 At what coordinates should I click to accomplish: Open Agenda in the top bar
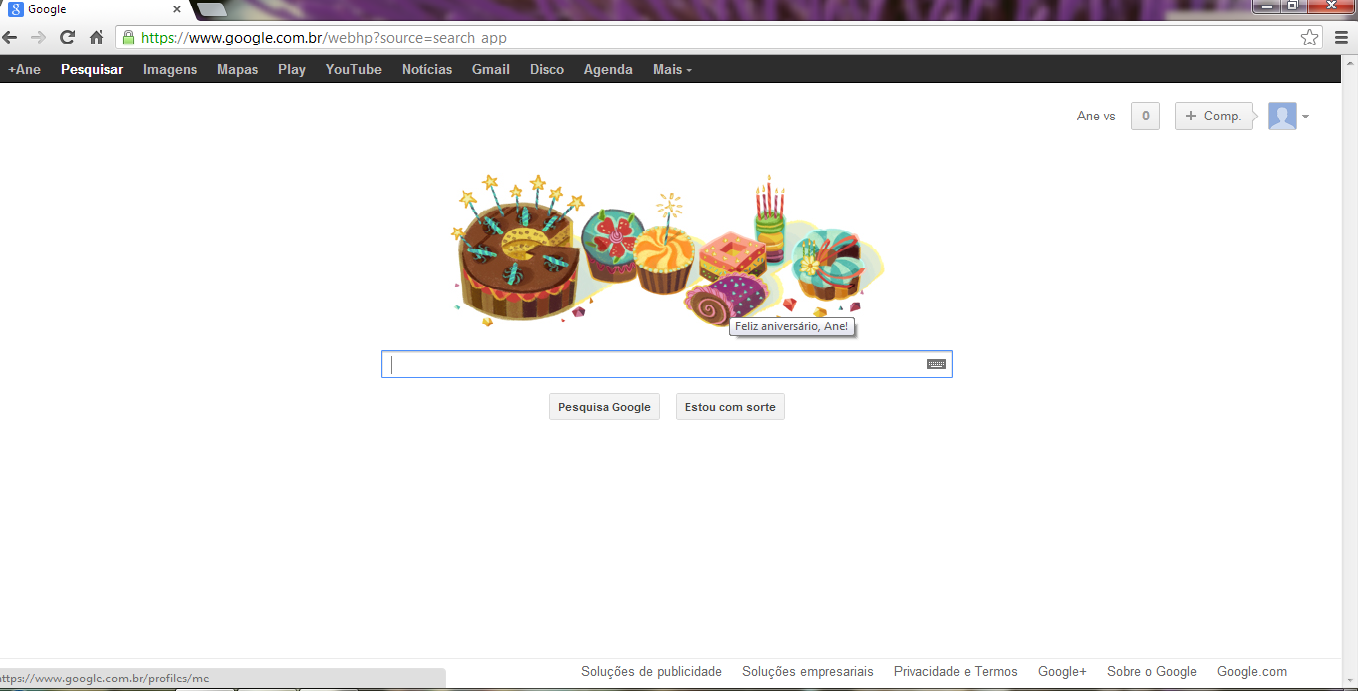(x=608, y=69)
